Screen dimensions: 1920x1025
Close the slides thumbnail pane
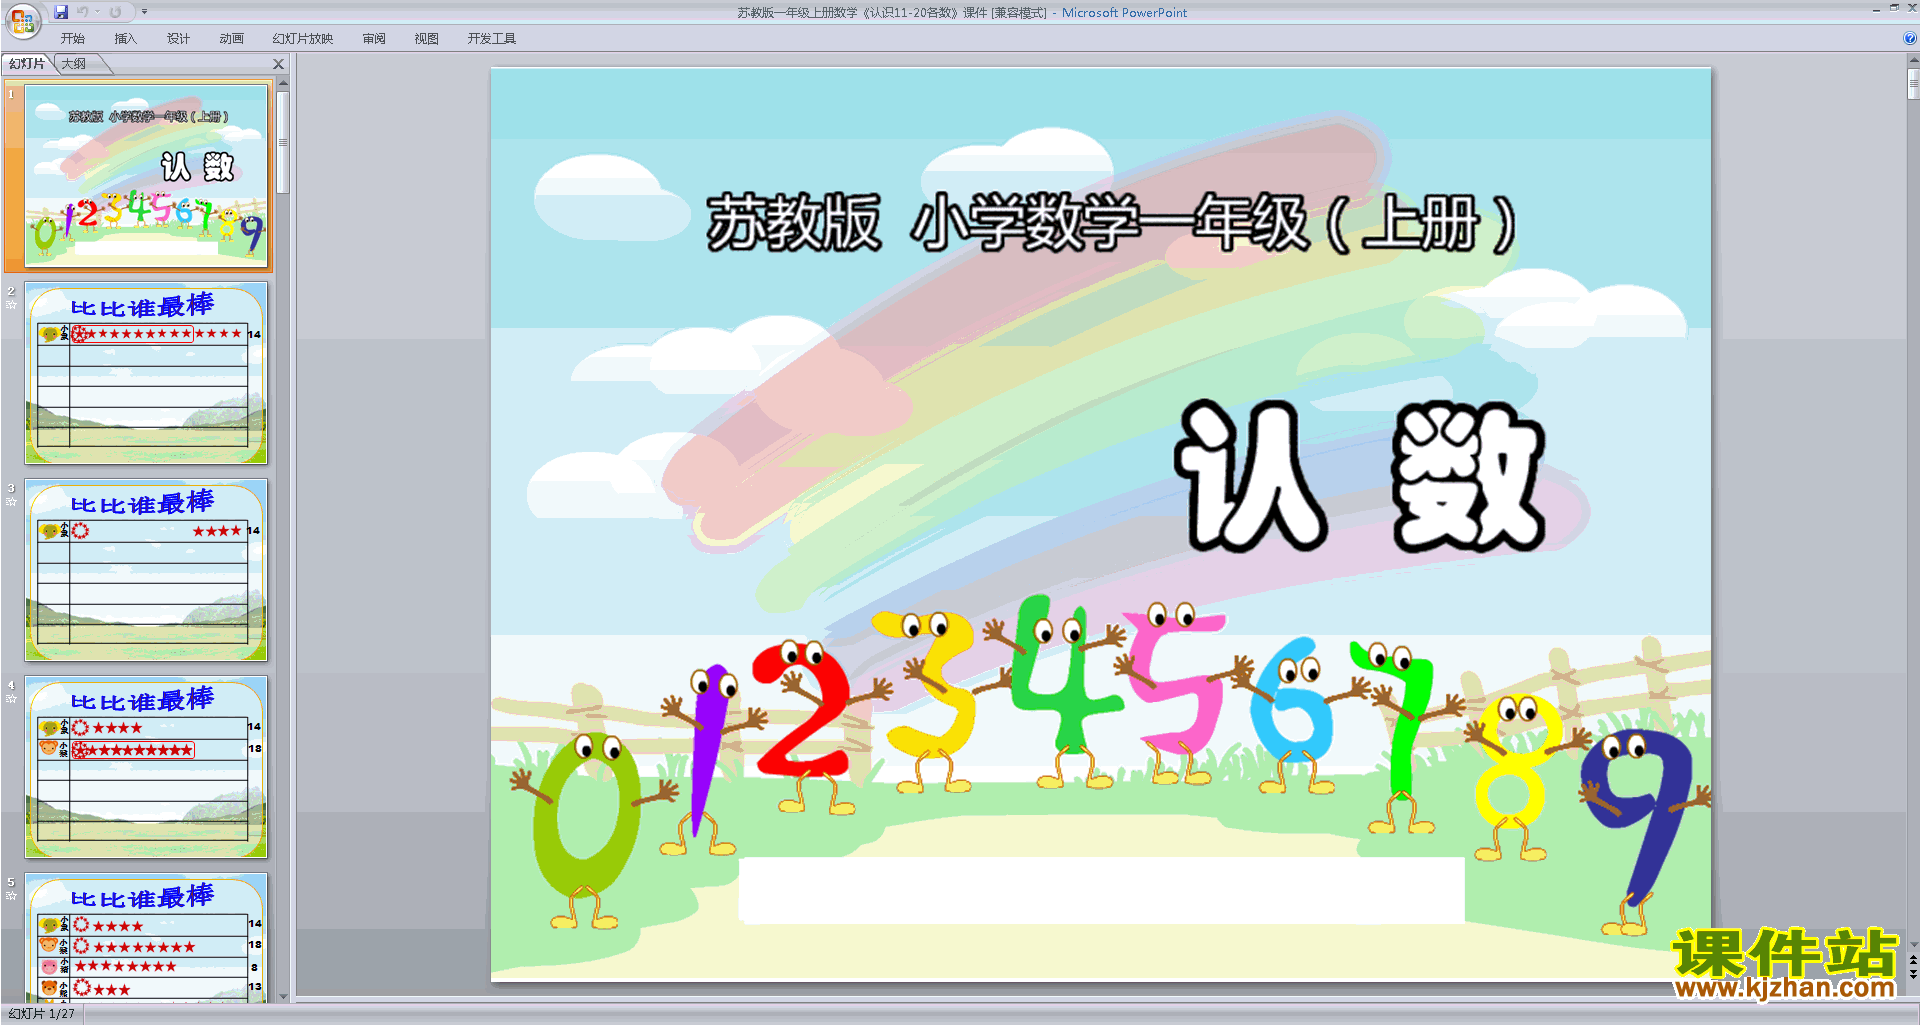279,64
